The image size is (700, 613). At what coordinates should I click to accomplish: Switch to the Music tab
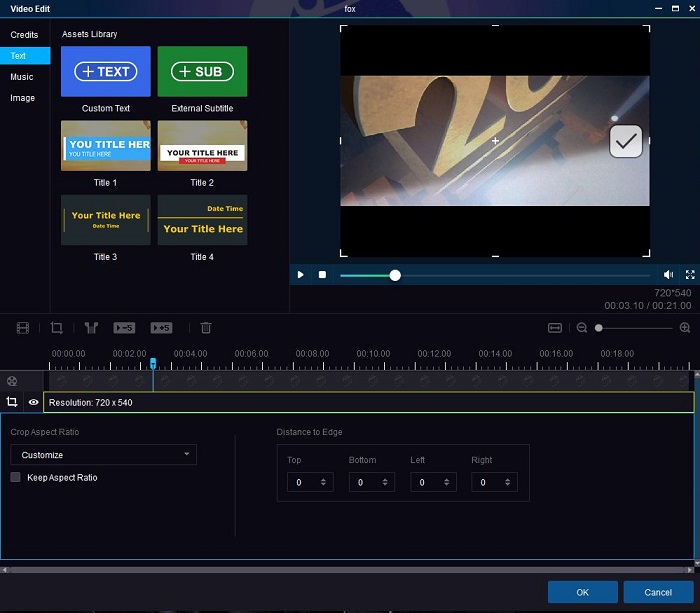pos(21,77)
